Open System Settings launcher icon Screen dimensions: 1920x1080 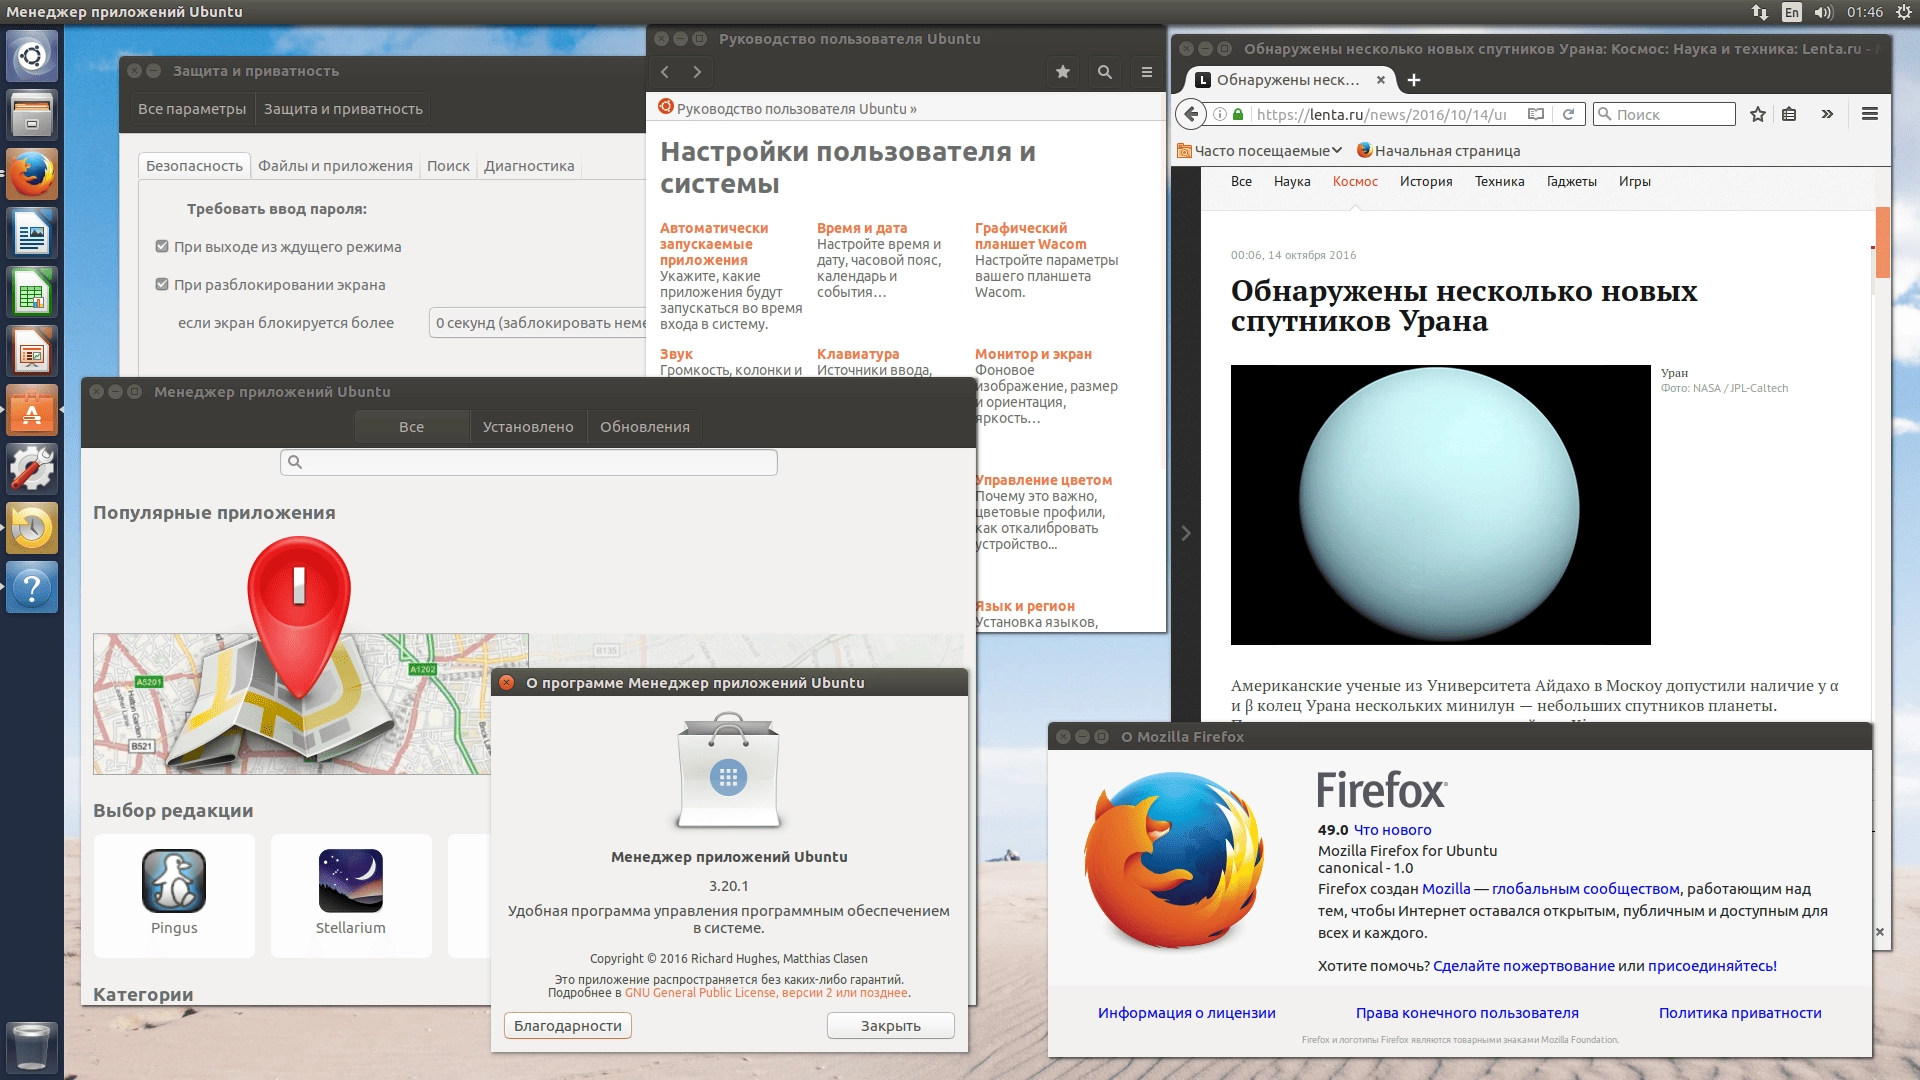[x=32, y=469]
